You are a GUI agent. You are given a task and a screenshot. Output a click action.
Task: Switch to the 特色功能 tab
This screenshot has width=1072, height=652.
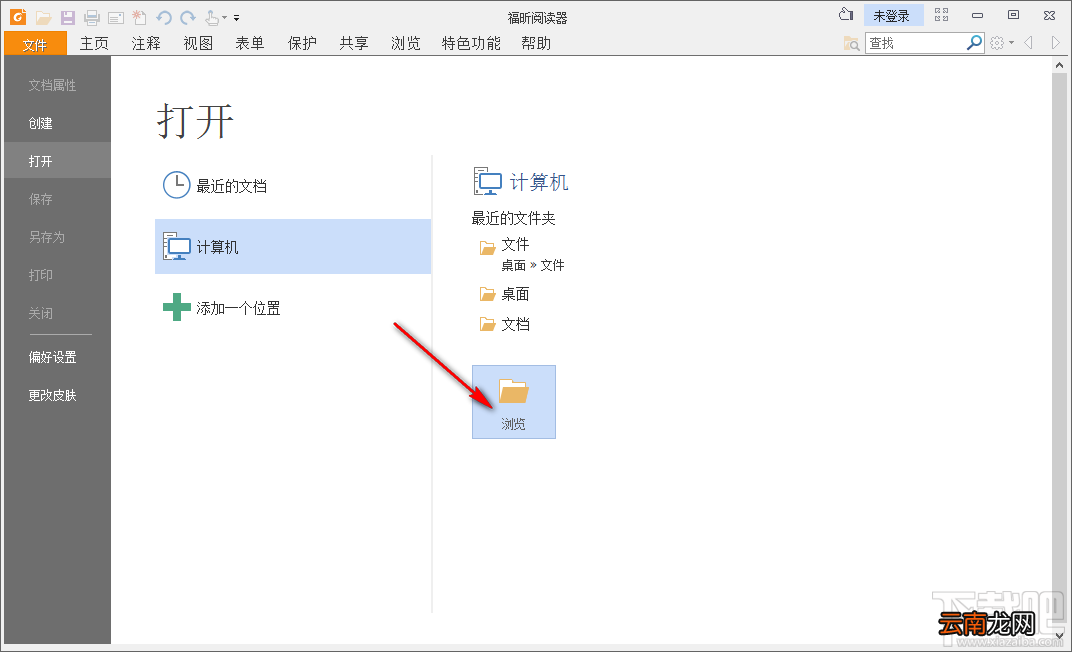pyautogui.click(x=471, y=44)
